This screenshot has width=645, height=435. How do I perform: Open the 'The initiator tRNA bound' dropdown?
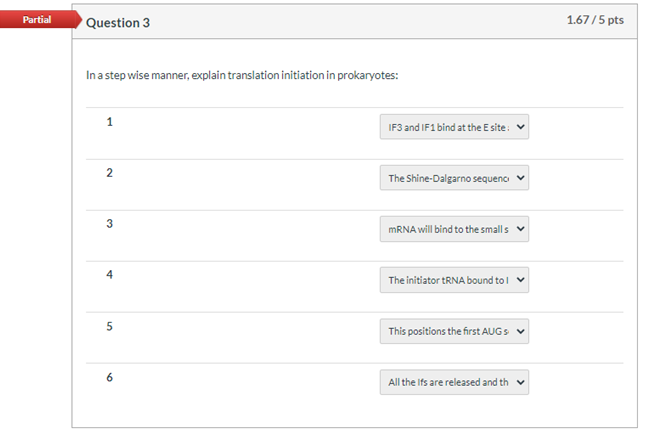(454, 281)
